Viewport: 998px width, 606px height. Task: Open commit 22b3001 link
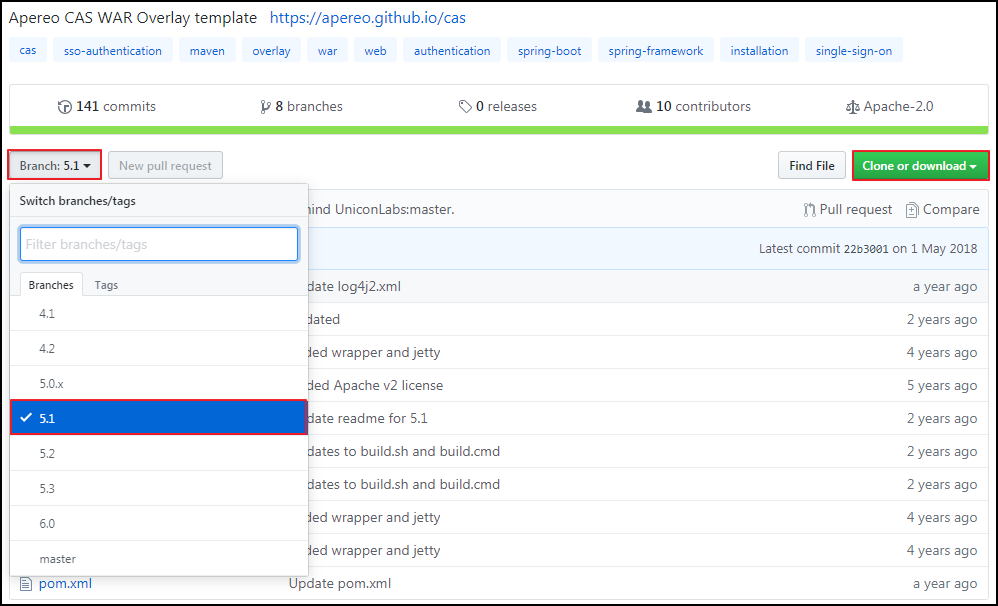tap(866, 249)
